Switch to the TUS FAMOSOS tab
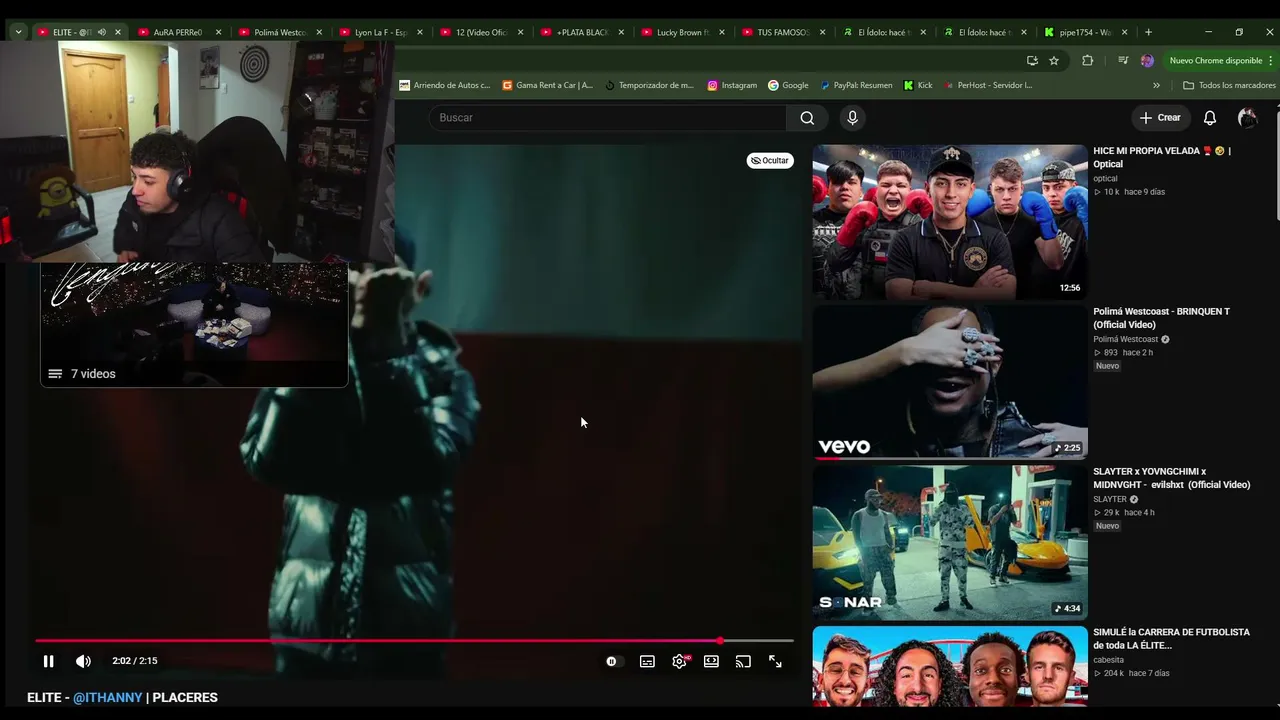 point(783,32)
